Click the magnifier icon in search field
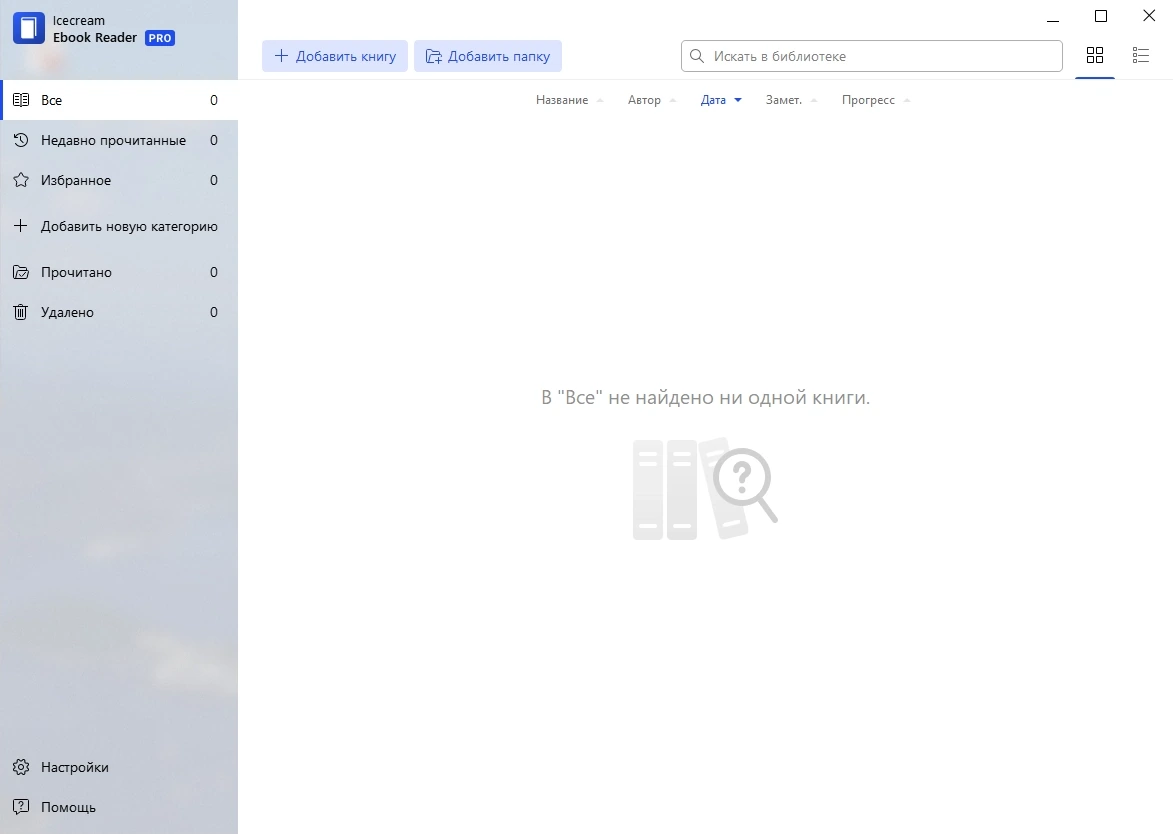1173x834 pixels. pos(696,56)
